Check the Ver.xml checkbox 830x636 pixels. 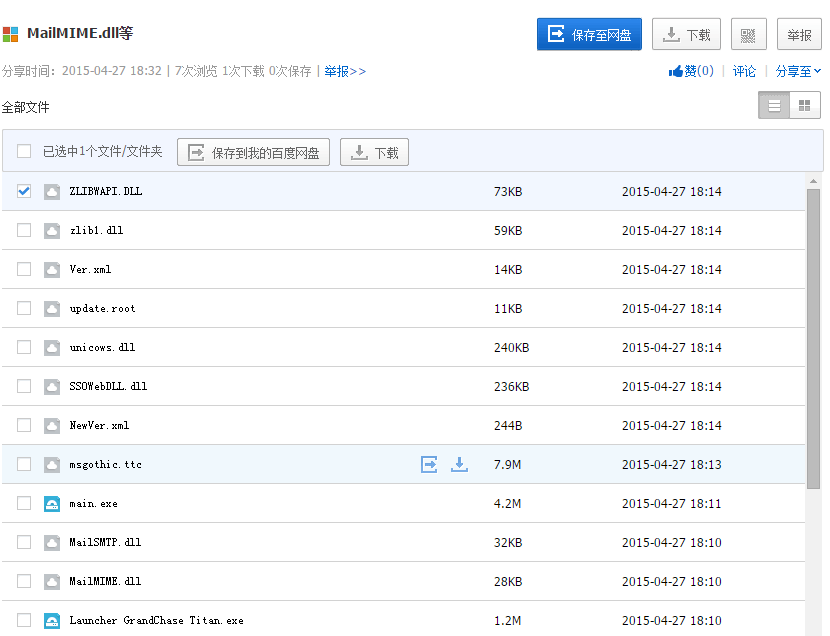click(x=24, y=269)
